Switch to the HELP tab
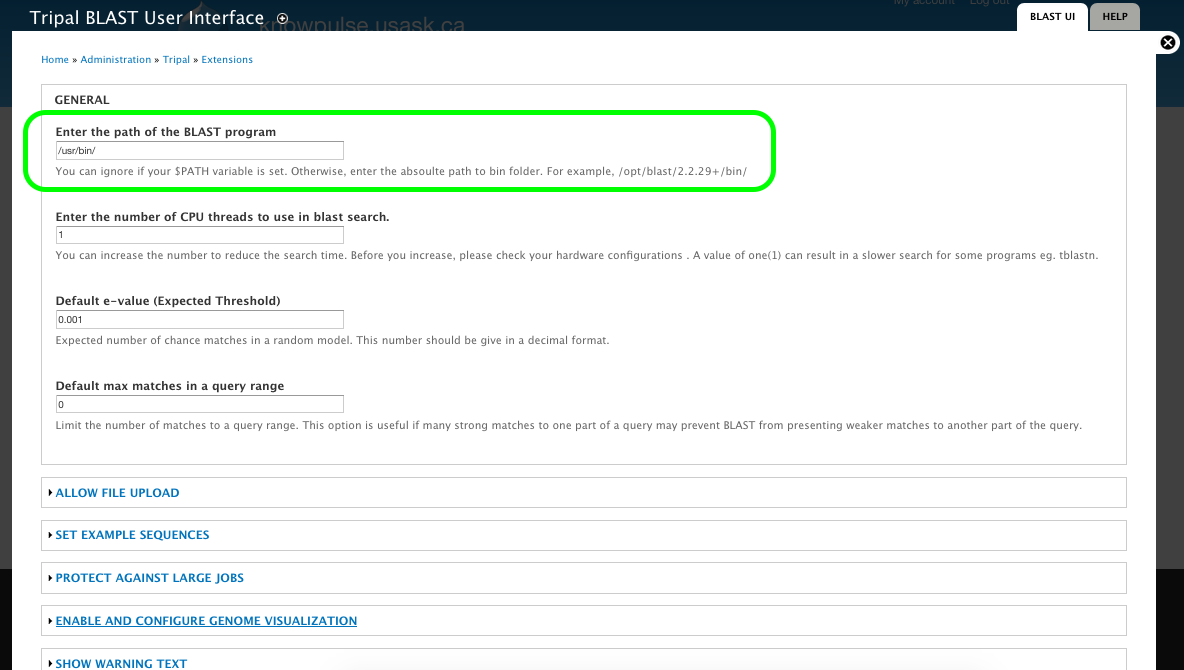Viewport: 1184px width, 670px height. pyautogui.click(x=1114, y=17)
